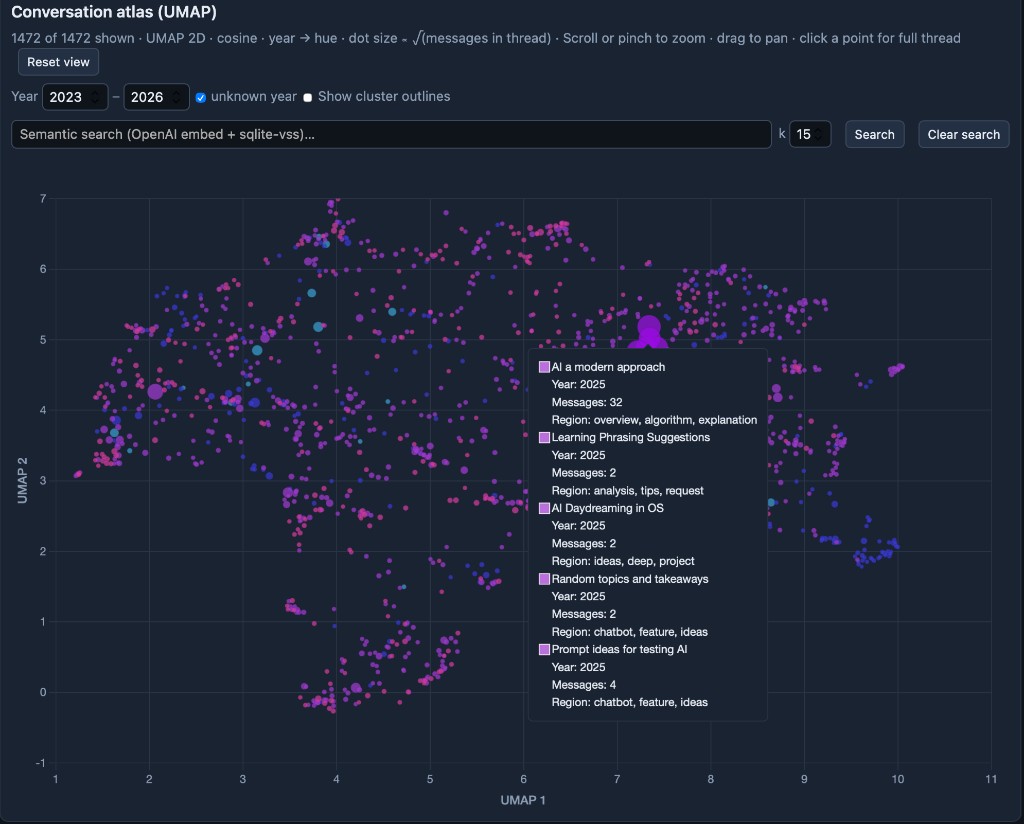Click the down arrow on the 2026 year stepper
This screenshot has width=1024, height=824.
tap(177, 101)
